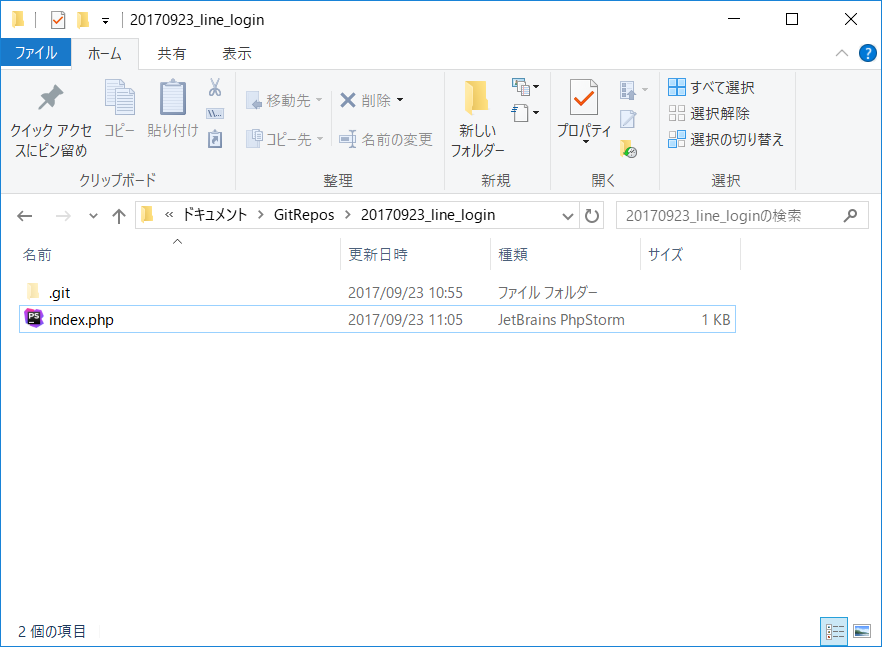Switch to the ホーム ribbon tab
The width and height of the screenshot is (882, 647).
(105, 53)
